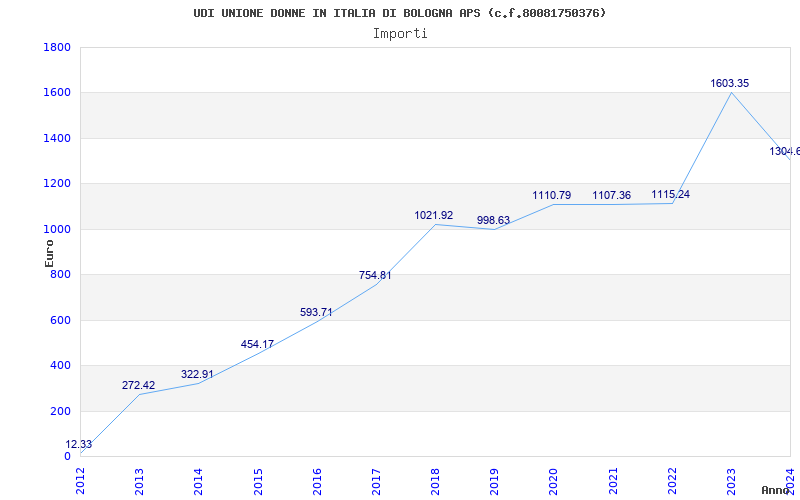Select the 272.42 data label

138,385
